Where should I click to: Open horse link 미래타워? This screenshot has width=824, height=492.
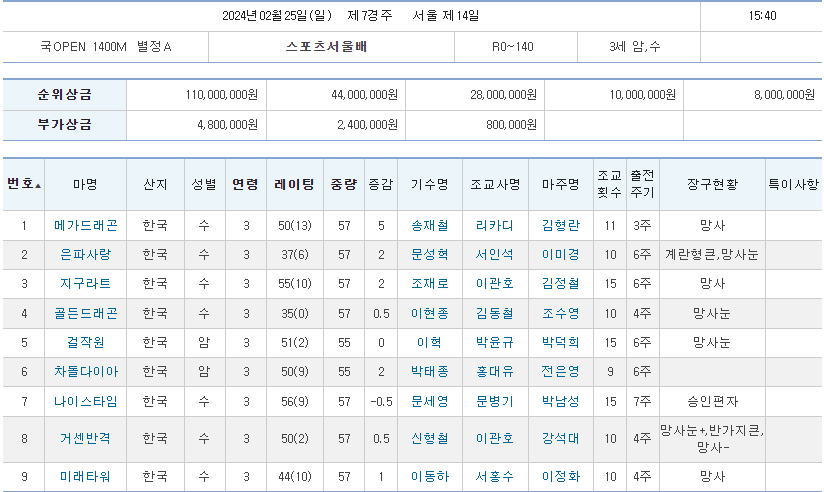pos(86,477)
